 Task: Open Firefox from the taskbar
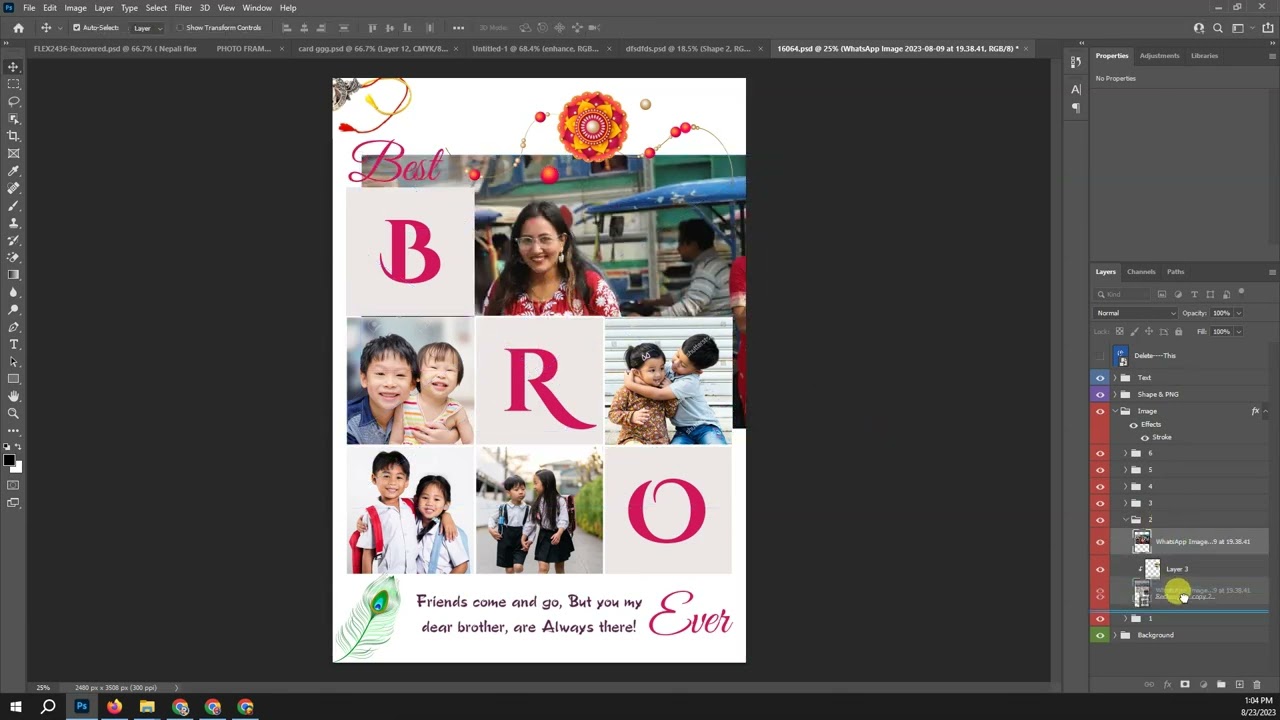pyautogui.click(x=114, y=707)
